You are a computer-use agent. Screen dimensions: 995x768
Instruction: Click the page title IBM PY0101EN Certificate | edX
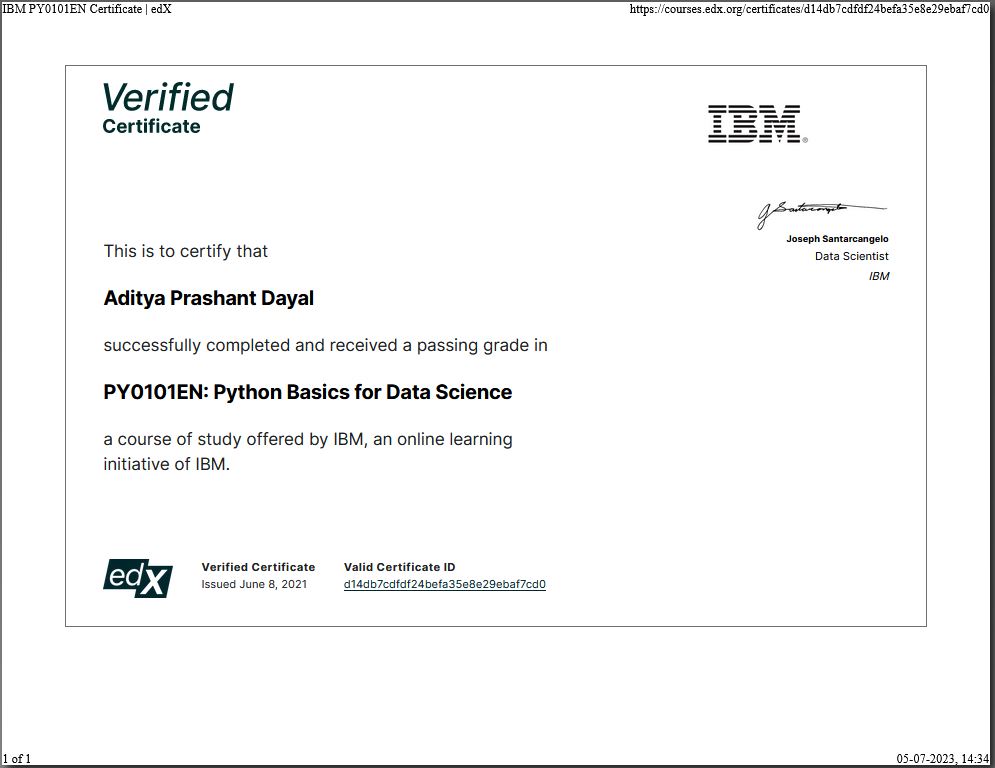point(87,9)
